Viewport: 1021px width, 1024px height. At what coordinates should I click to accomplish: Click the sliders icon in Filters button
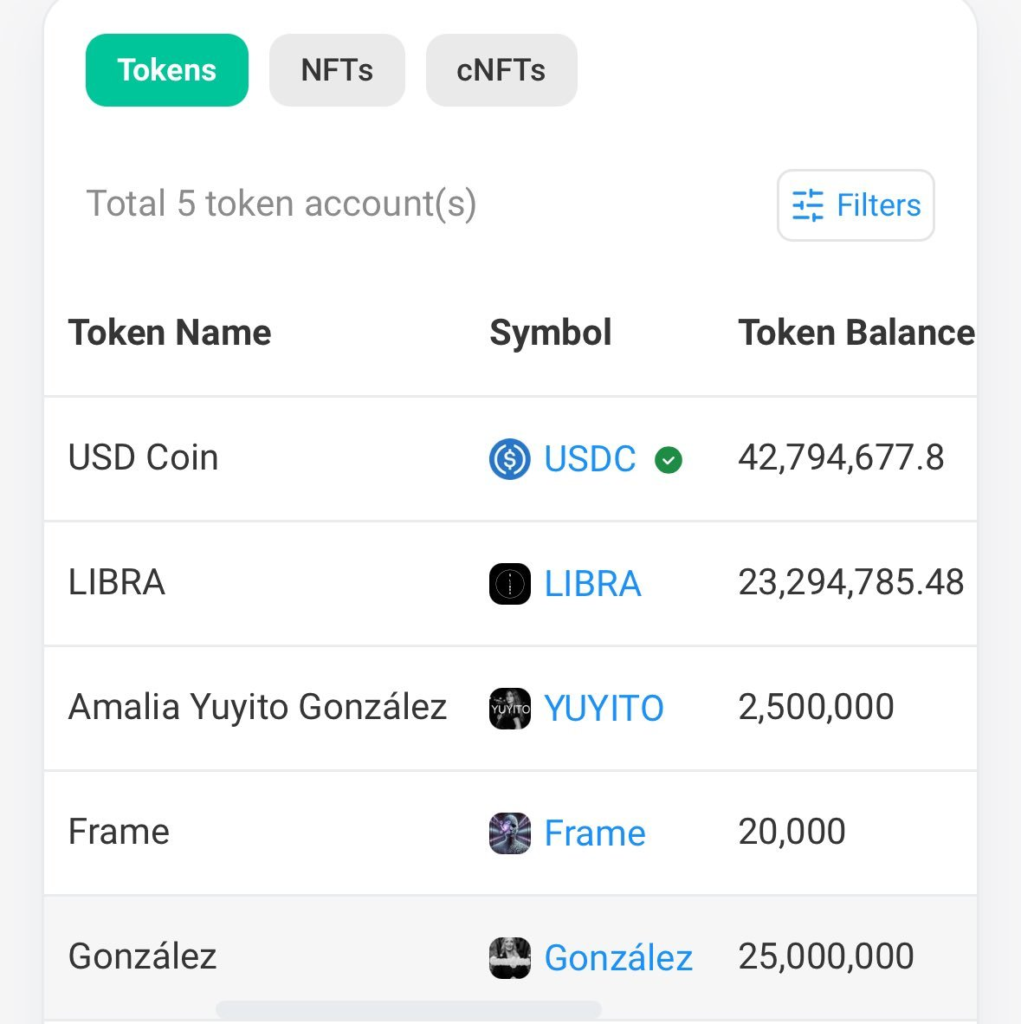coord(808,205)
